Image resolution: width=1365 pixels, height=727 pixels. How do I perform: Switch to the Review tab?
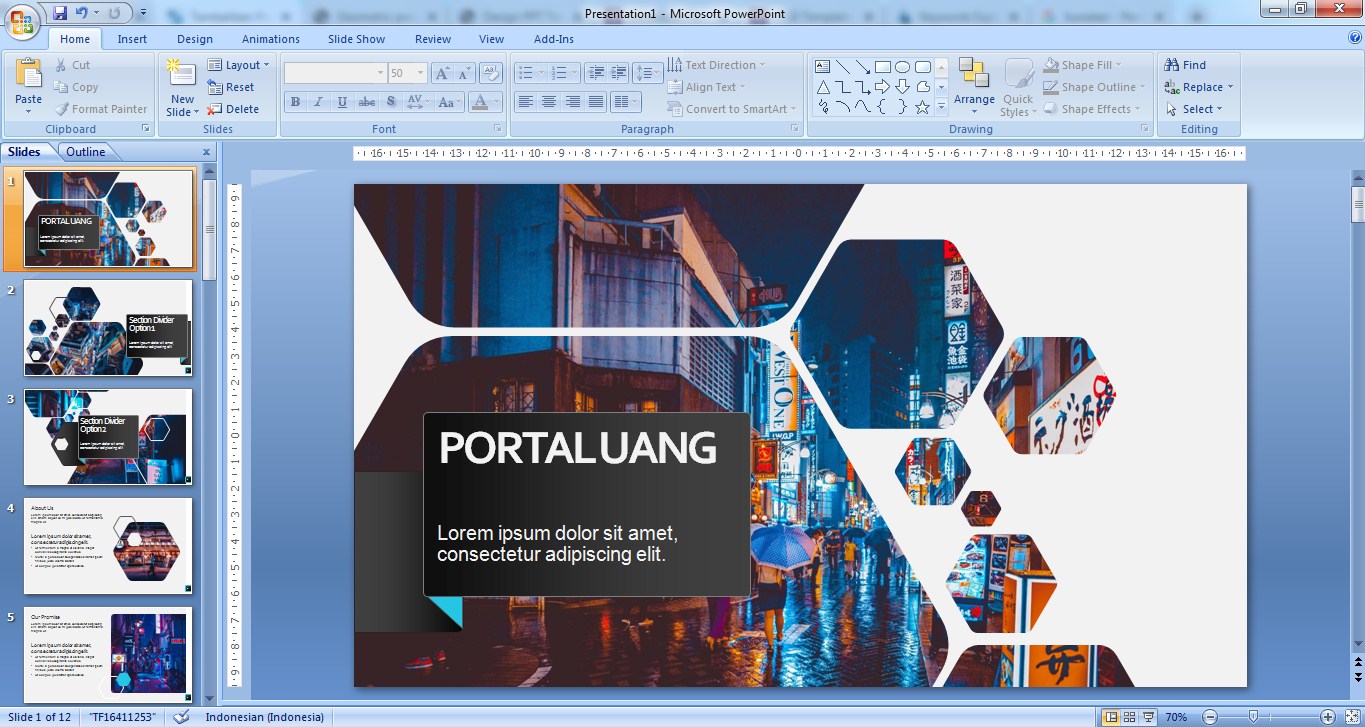[433, 39]
